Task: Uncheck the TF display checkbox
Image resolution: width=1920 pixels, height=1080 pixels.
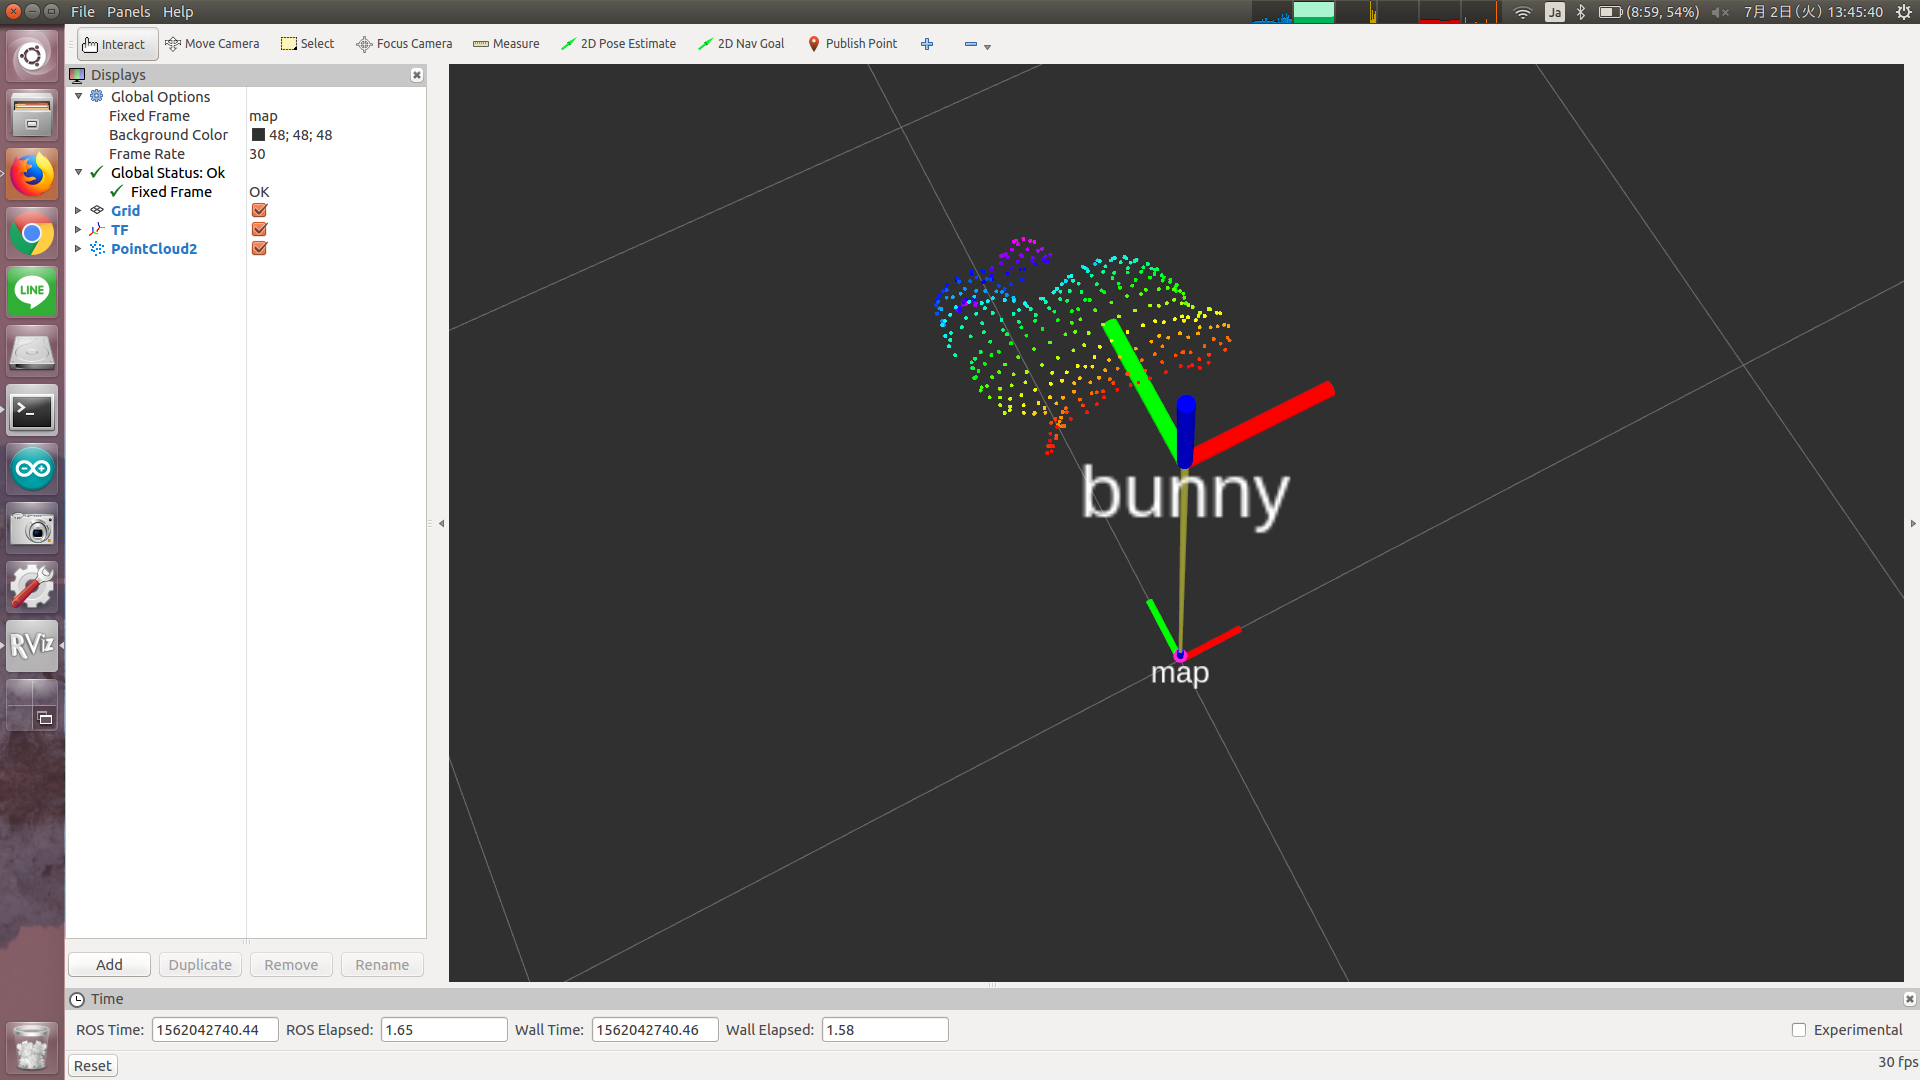Action: pos(259,229)
